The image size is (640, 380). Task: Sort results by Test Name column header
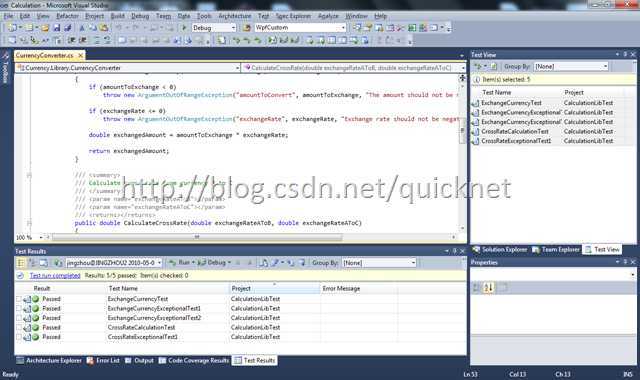coord(167,289)
